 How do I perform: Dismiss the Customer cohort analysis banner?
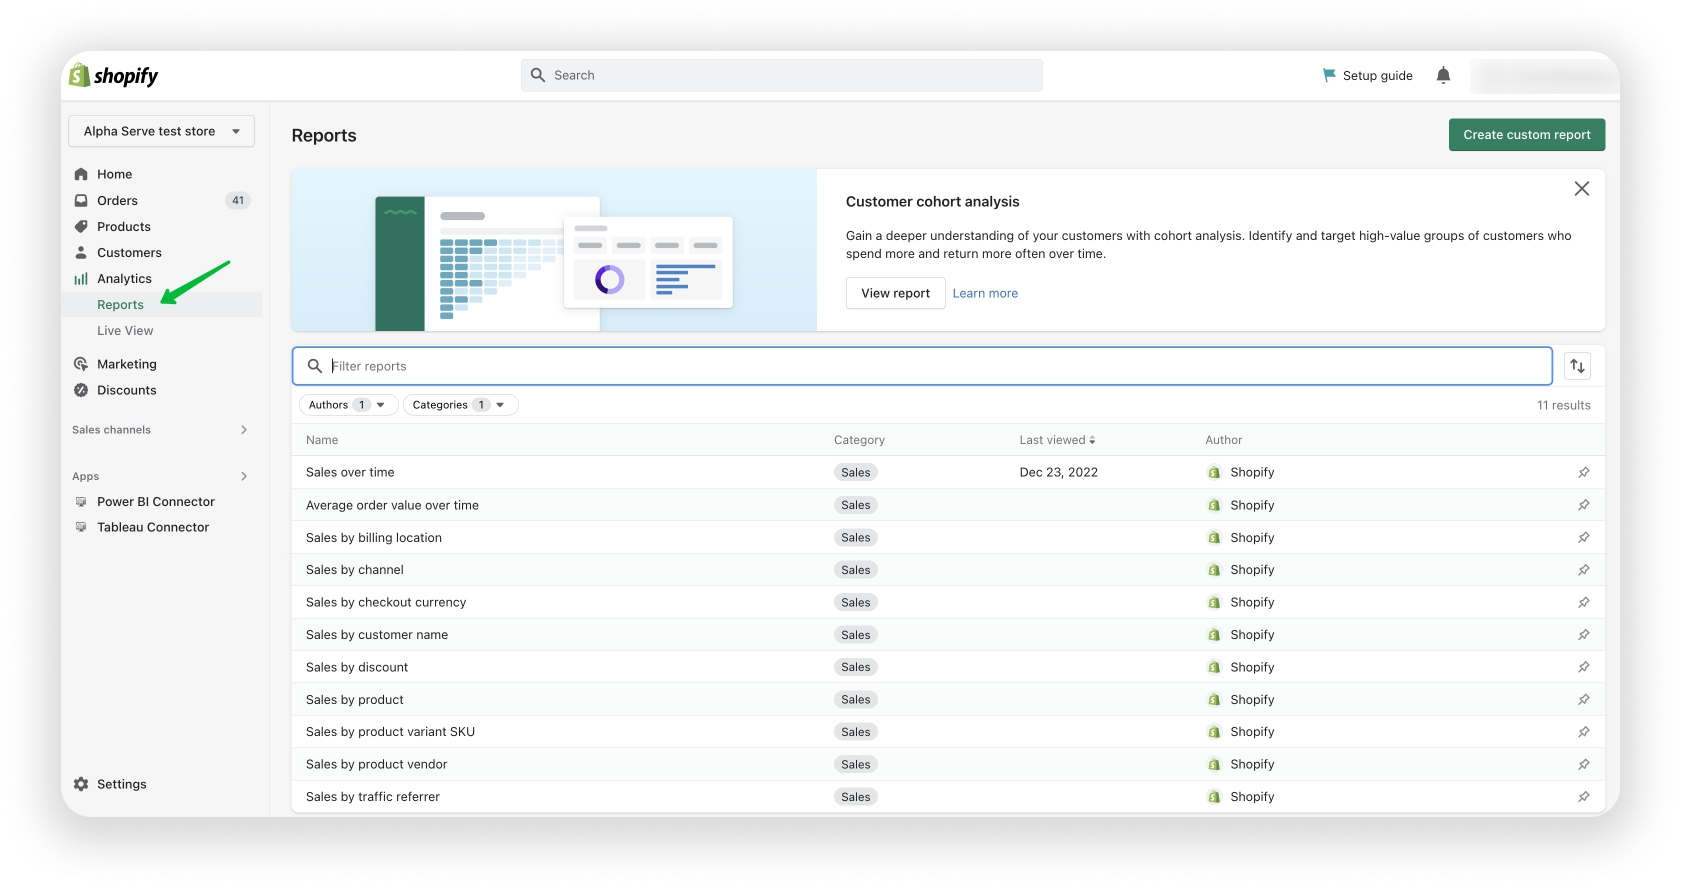[1581, 189]
